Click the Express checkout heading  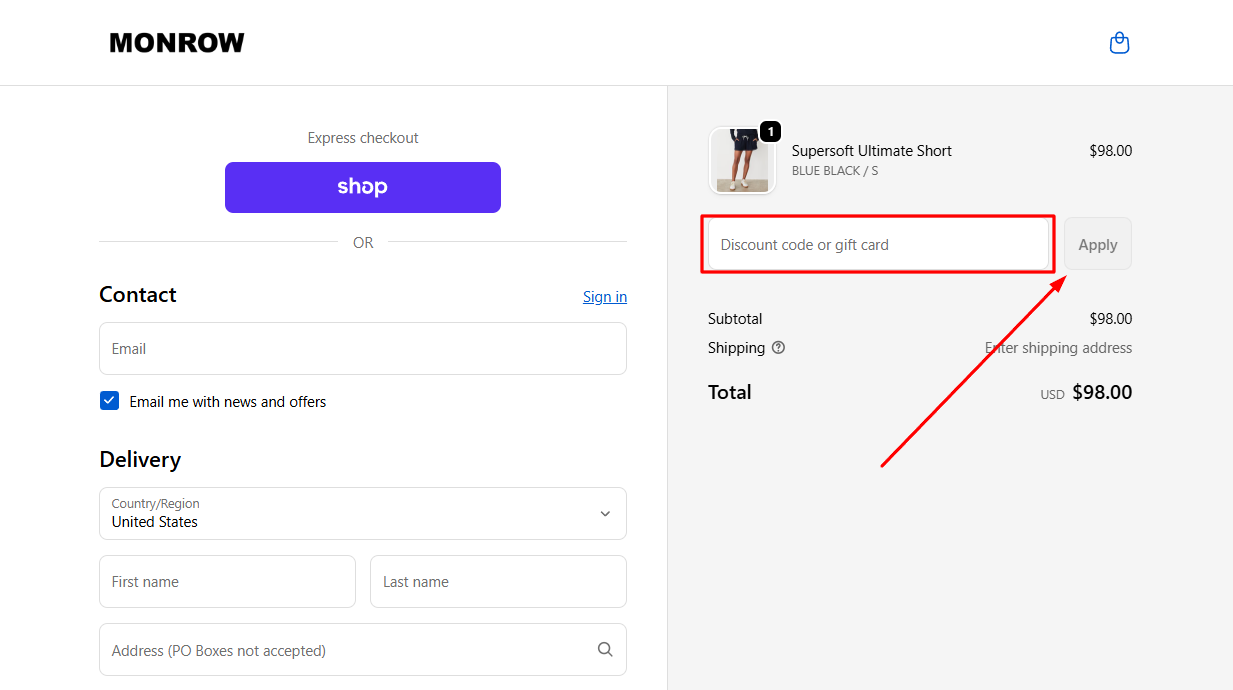[363, 138]
